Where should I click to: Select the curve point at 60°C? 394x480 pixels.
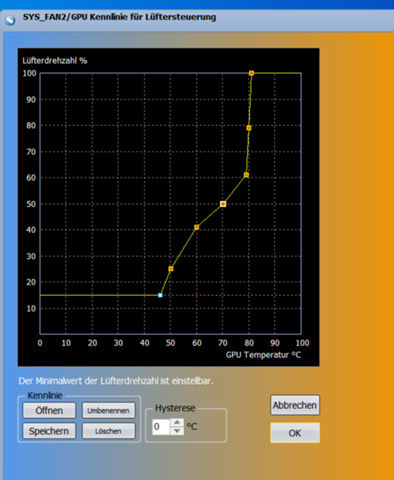point(197,227)
